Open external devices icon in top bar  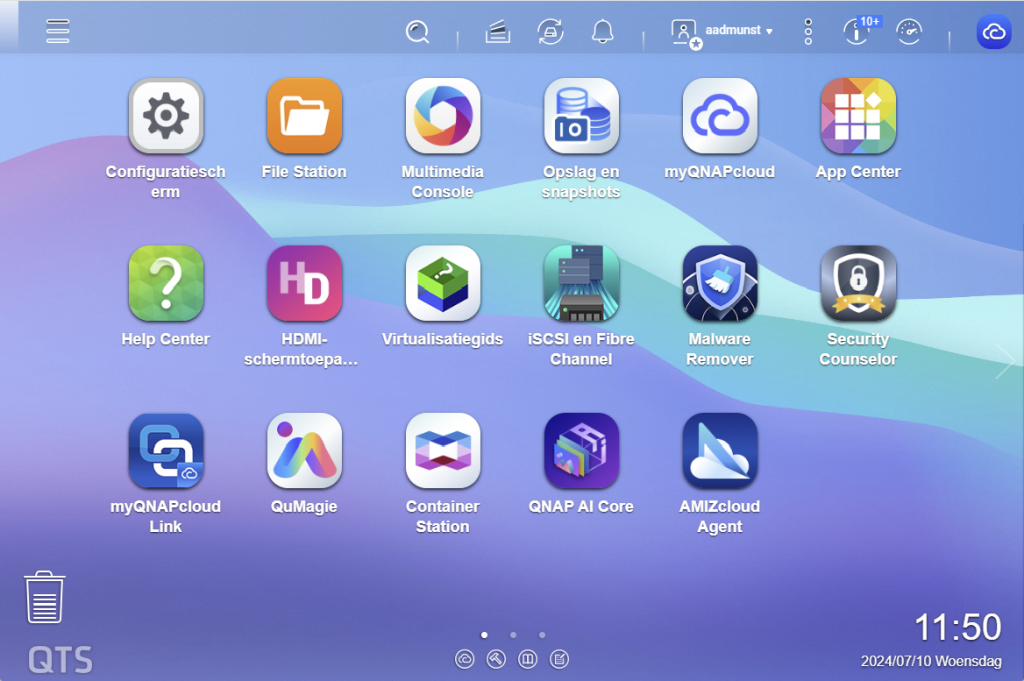(550, 31)
